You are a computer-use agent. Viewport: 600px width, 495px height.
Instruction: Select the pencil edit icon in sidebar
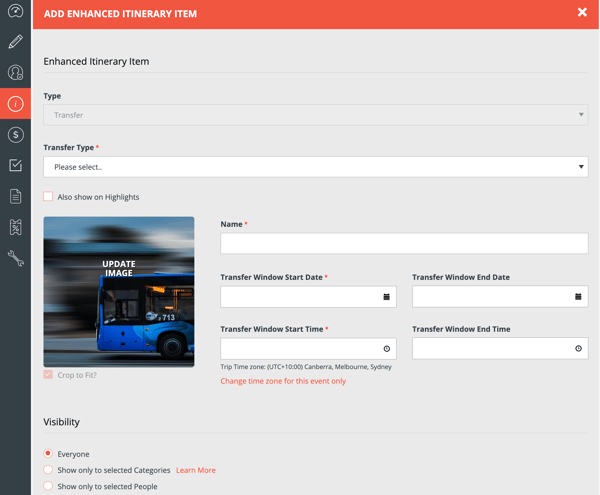point(15,42)
